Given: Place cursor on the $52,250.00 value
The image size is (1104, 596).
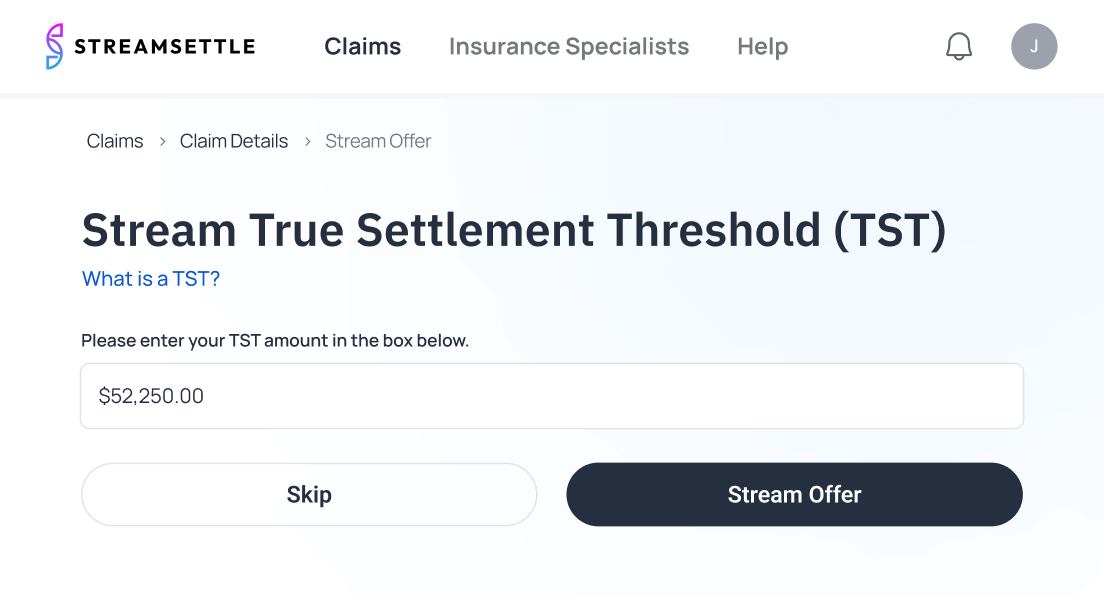Looking at the screenshot, I should coord(151,396).
